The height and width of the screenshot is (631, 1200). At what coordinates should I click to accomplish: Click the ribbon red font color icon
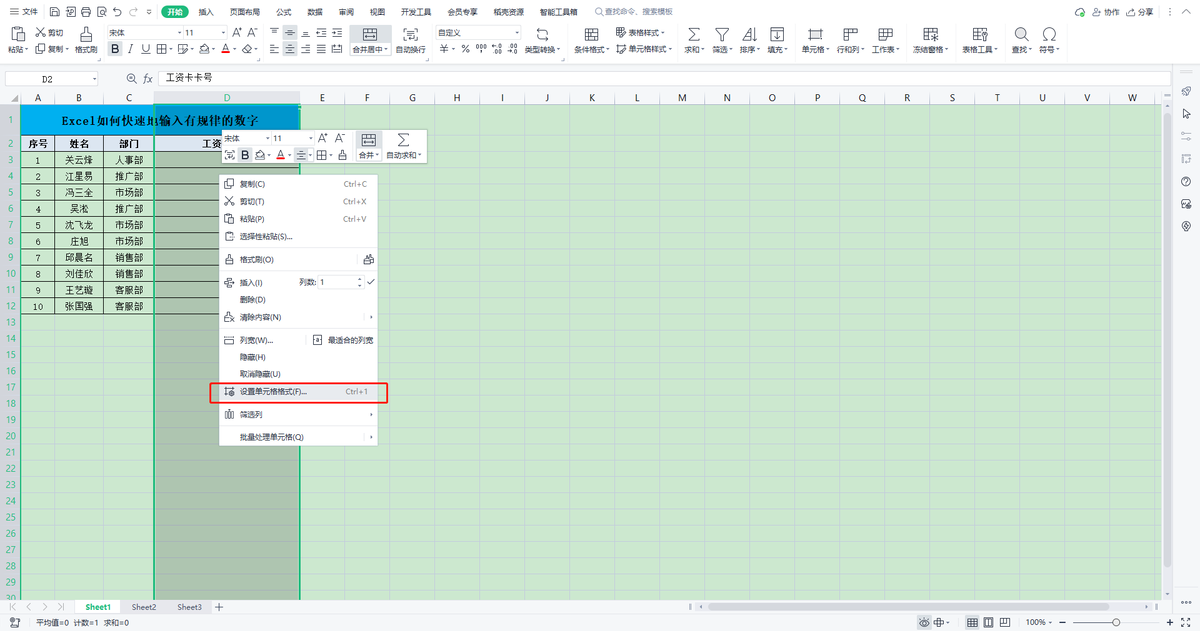pyautogui.click(x=226, y=49)
